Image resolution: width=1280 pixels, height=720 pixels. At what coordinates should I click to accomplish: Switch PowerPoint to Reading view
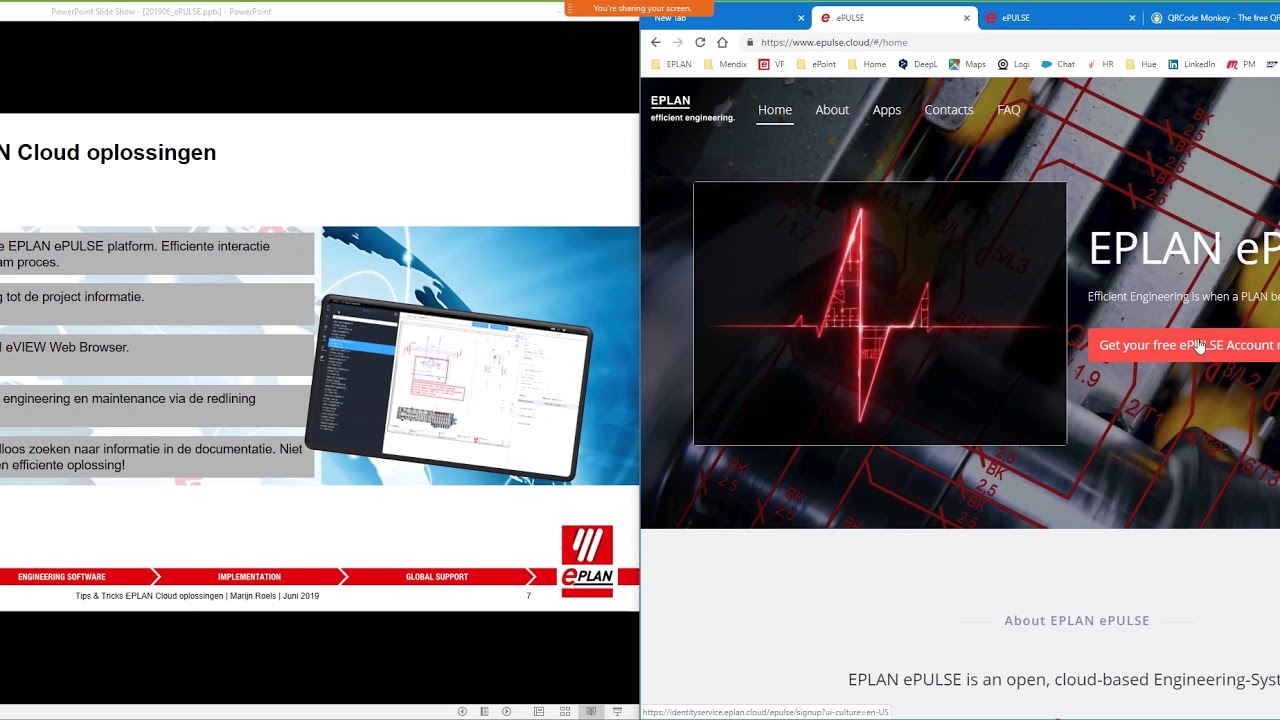click(591, 712)
